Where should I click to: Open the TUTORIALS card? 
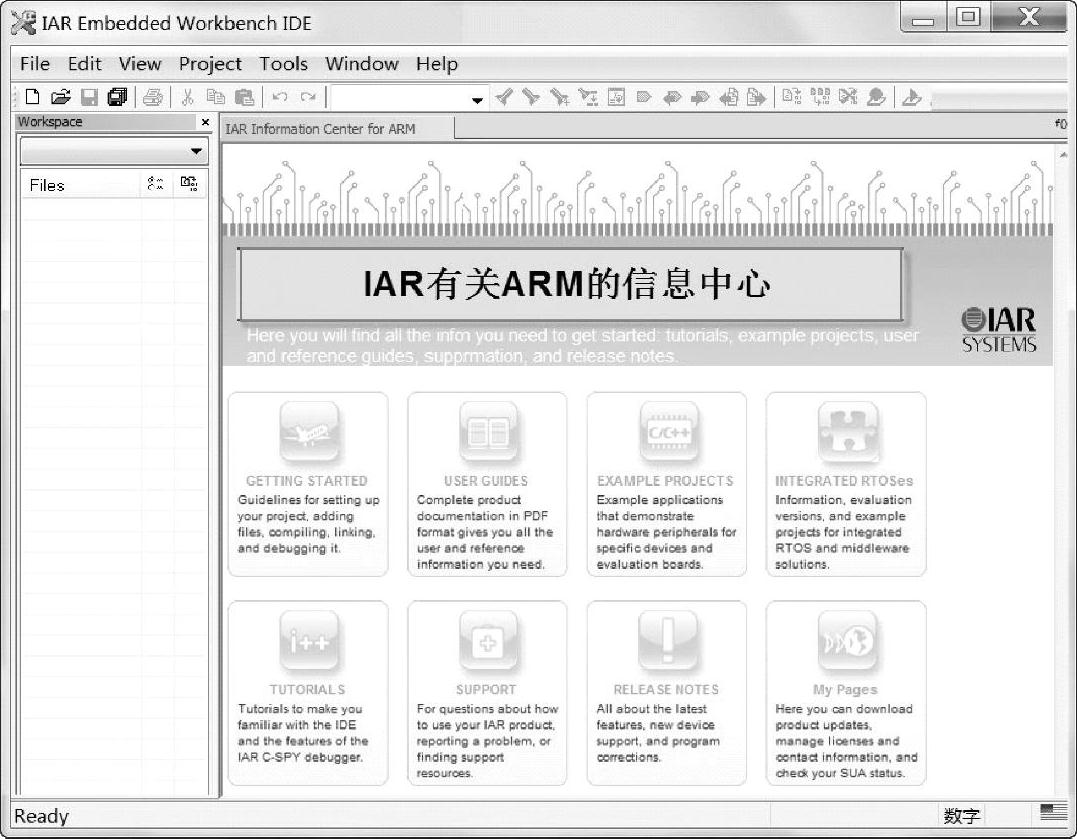[x=308, y=693]
